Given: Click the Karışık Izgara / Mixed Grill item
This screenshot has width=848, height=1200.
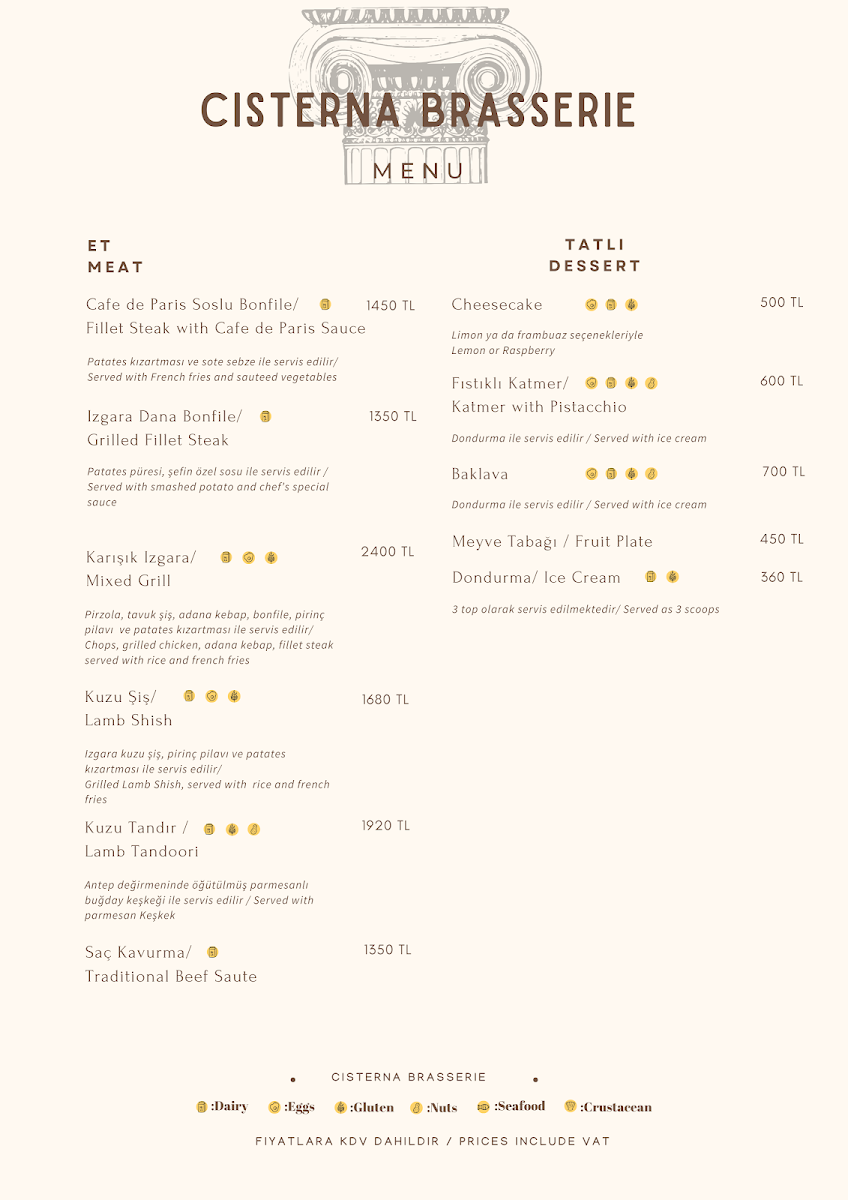Looking at the screenshot, I should tap(141, 569).
